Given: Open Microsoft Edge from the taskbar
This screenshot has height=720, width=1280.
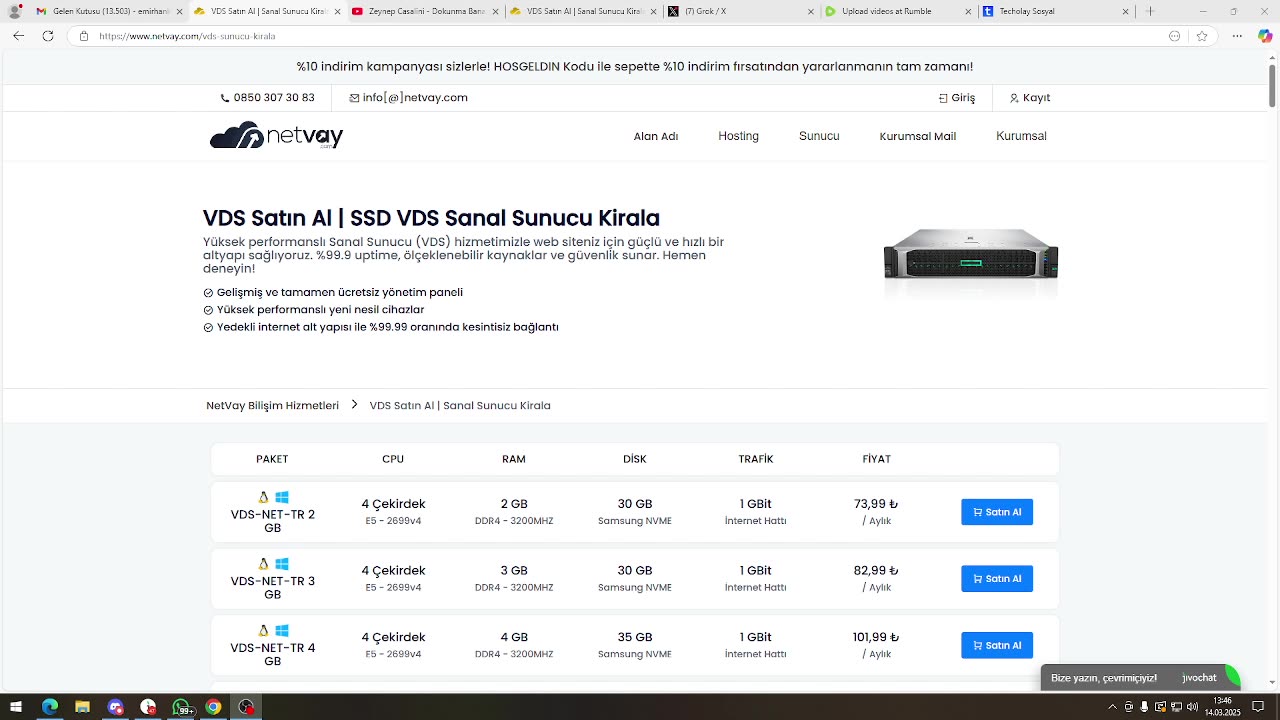Looking at the screenshot, I should pos(49,707).
